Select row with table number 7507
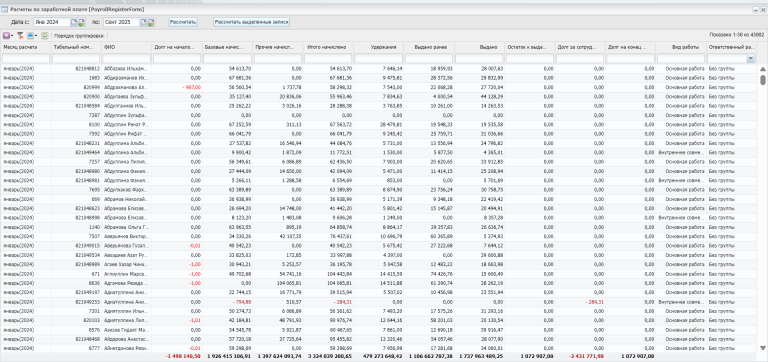 379,236
